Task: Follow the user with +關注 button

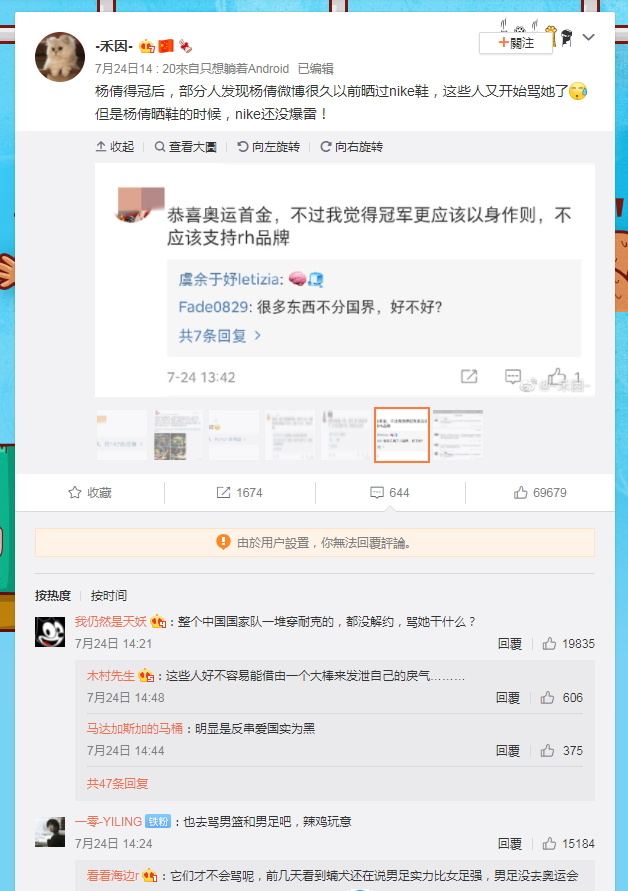Action: pyautogui.click(x=515, y=43)
